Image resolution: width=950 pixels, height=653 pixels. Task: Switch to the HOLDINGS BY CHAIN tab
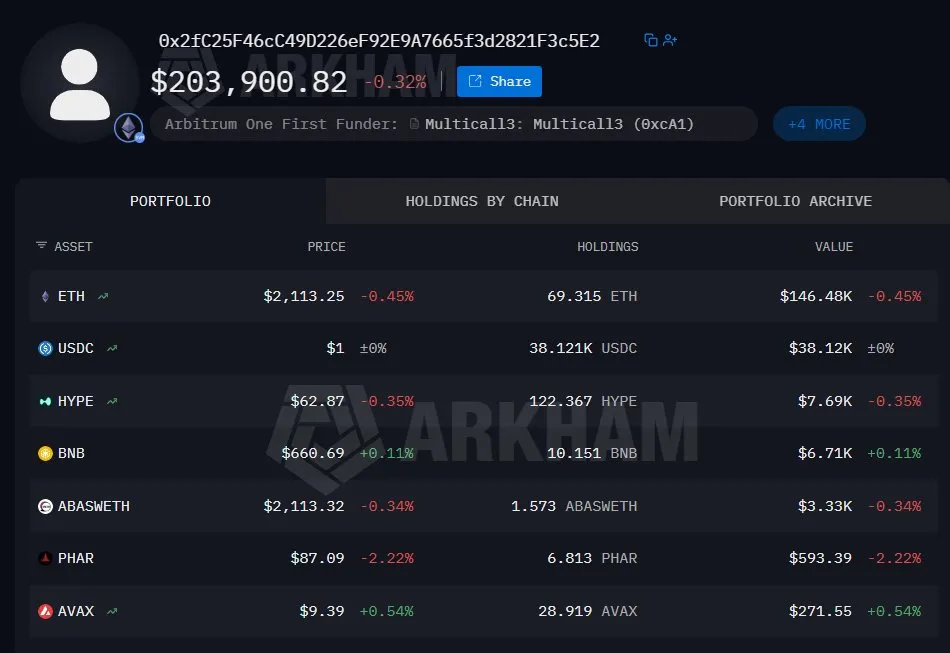[482, 201]
